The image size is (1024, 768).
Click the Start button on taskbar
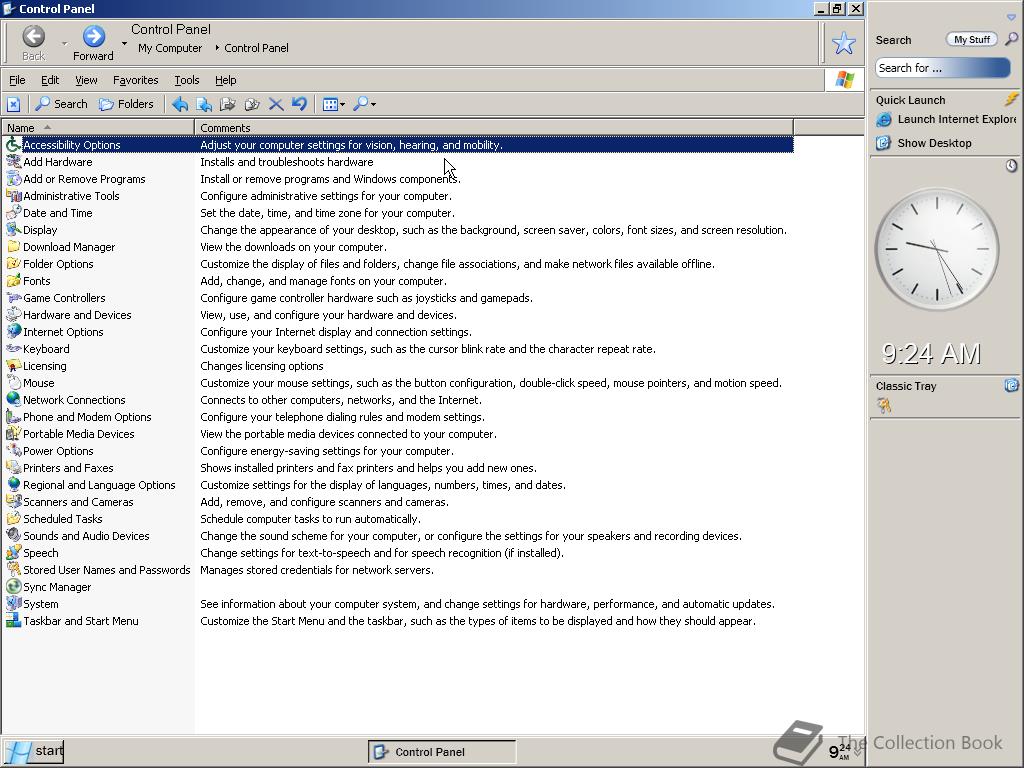click(33, 751)
